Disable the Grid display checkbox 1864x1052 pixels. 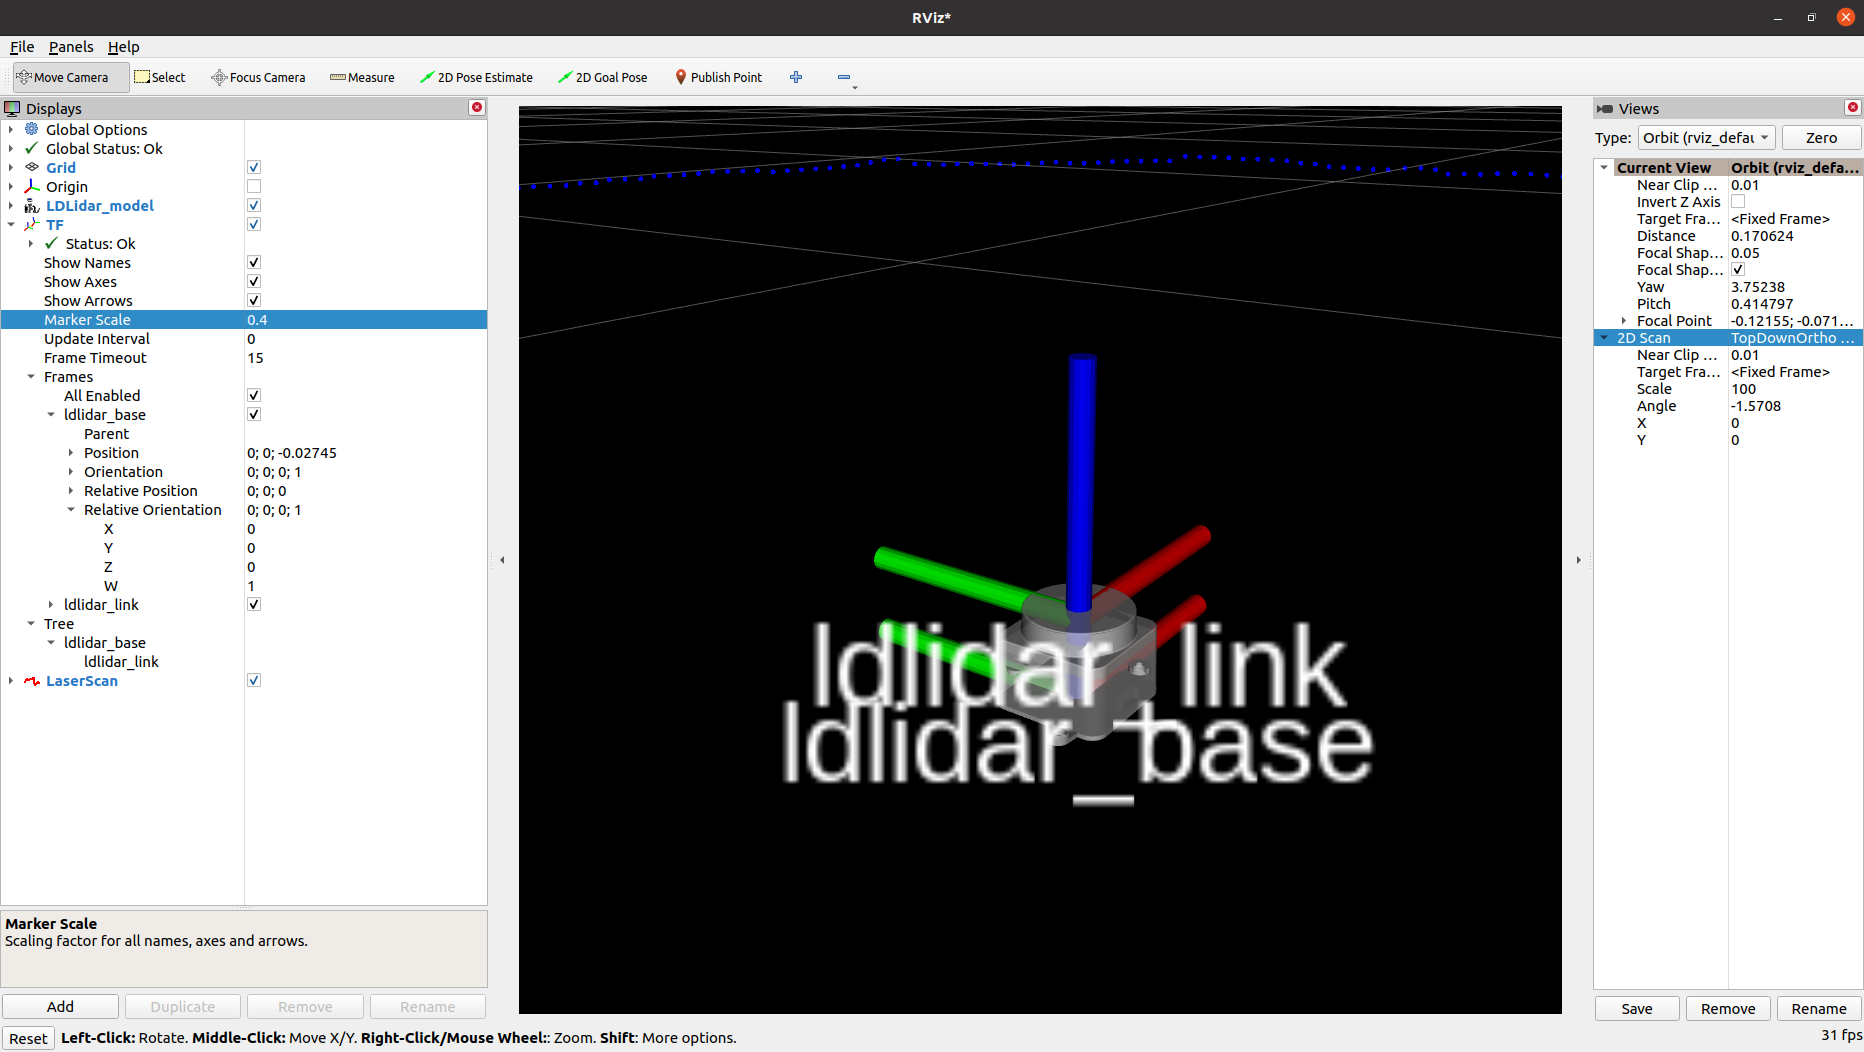tap(254, 168)
